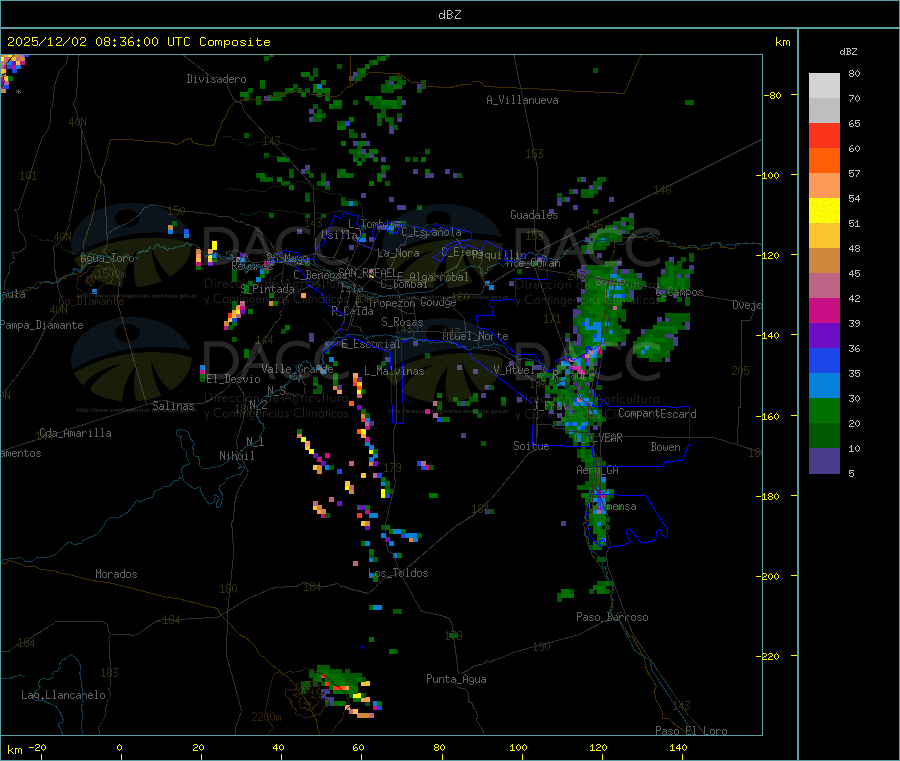Click the El_Desvio map label
900x761 pixels.
click(233, 379)
